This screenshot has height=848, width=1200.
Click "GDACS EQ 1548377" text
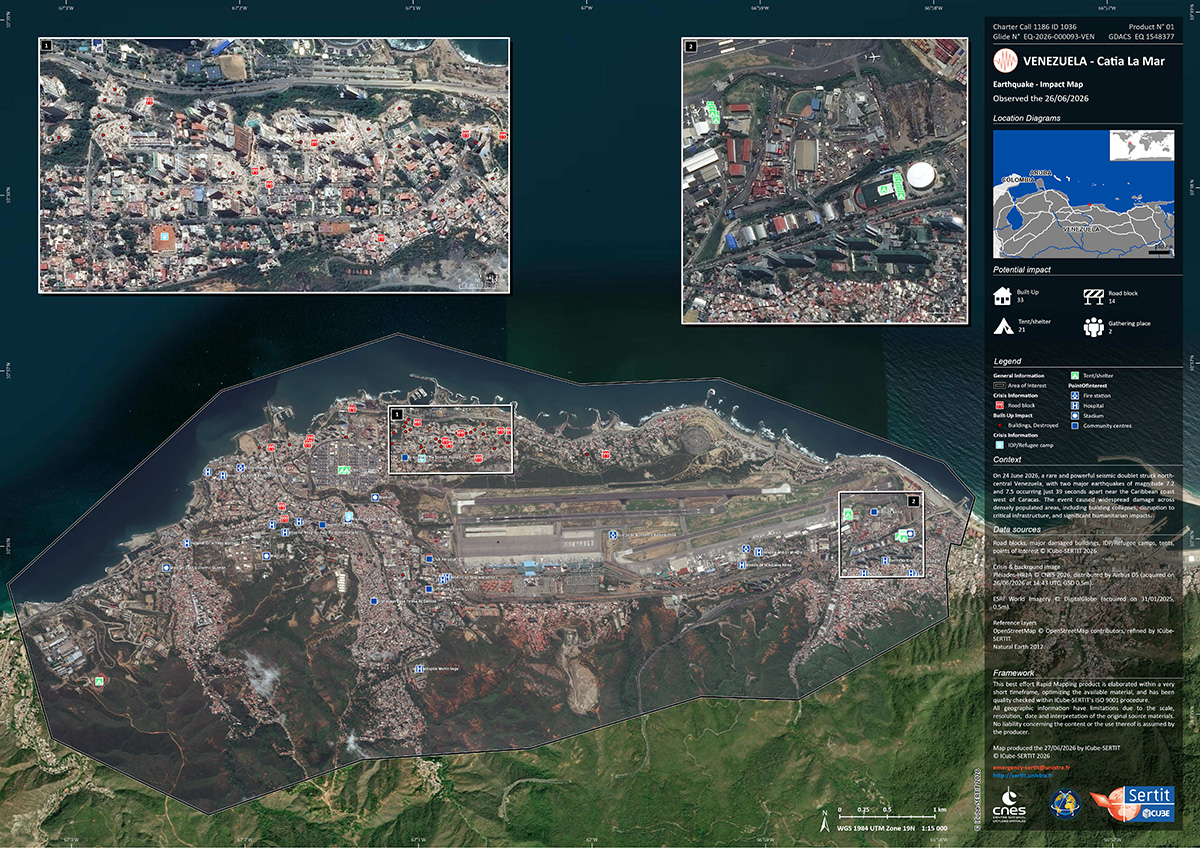[x=1141, y=36]
